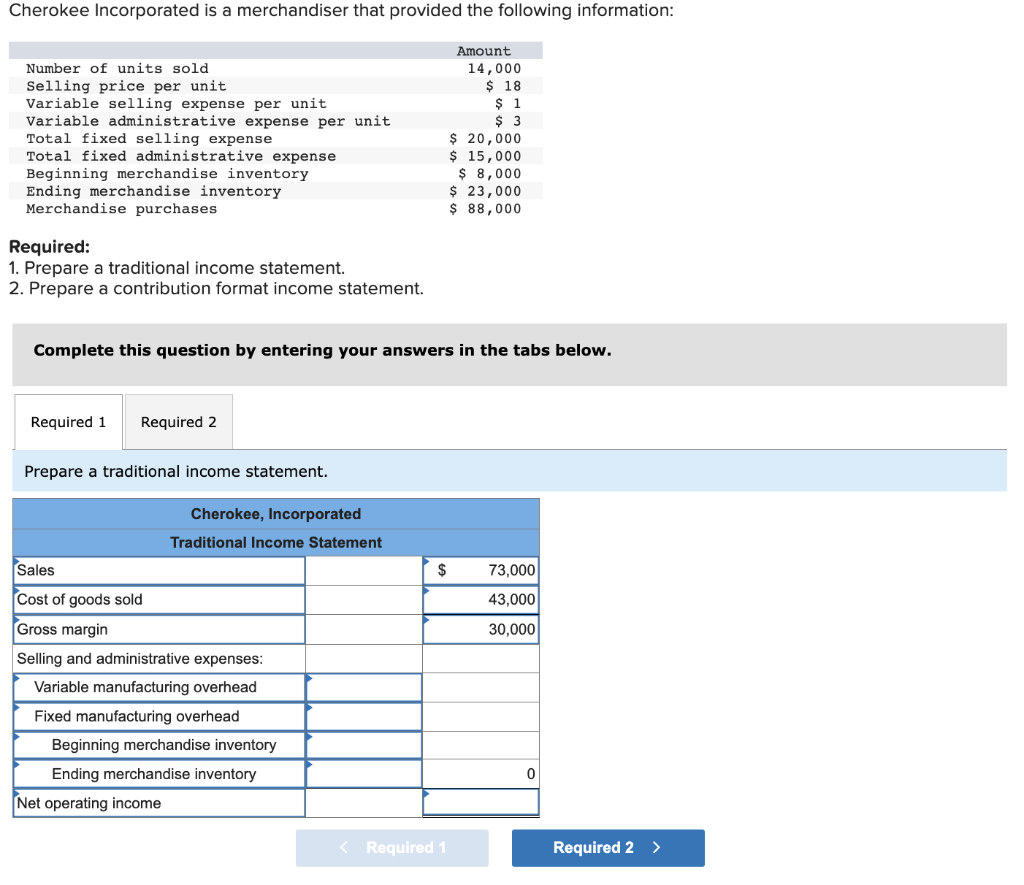Click amount input for Beginning merchandise inventory

click(364, 745)
